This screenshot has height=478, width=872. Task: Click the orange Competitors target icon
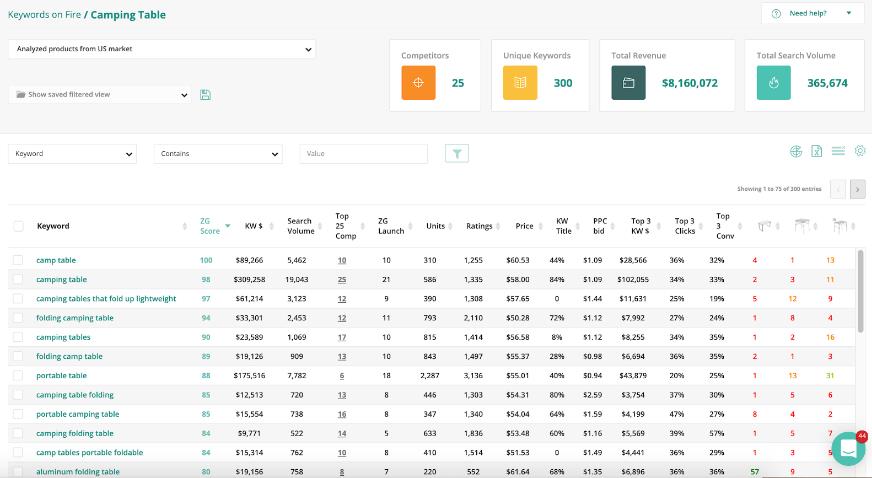coord(418,83)
